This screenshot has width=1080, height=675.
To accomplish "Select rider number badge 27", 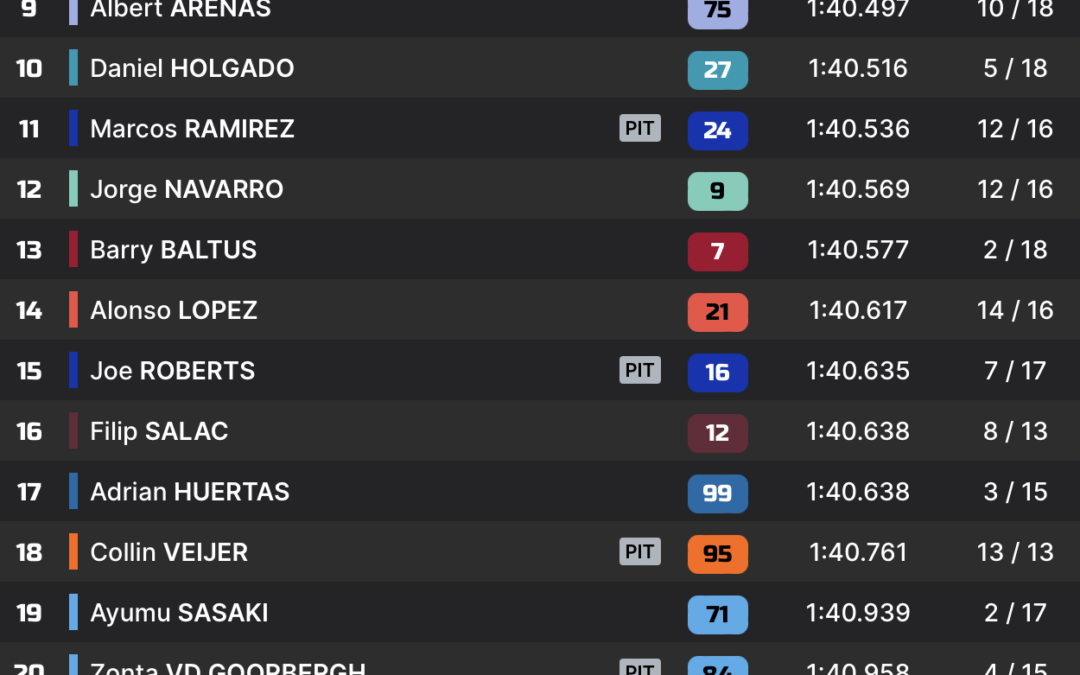I will pyautogui.click(x=718, y=70).
